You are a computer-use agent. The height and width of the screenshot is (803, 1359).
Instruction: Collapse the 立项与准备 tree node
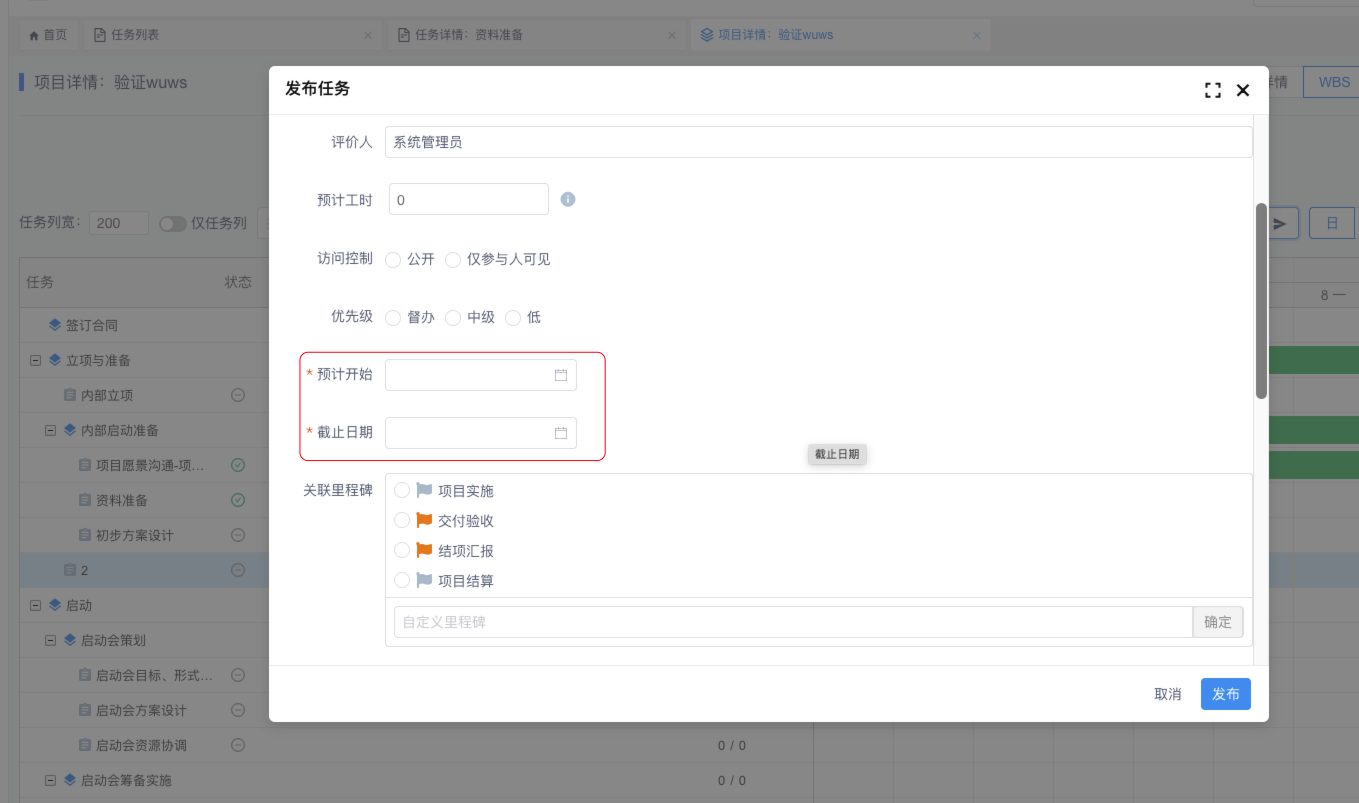click(35, 360)
